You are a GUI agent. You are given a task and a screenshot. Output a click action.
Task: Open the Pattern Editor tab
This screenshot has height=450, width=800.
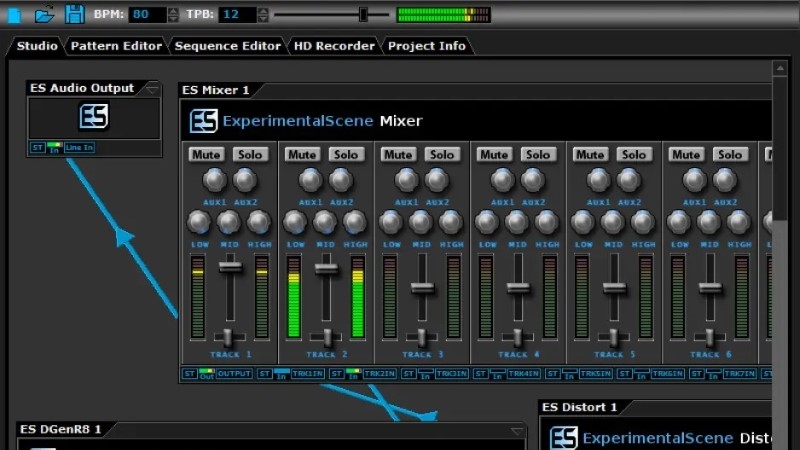(116, 46)
